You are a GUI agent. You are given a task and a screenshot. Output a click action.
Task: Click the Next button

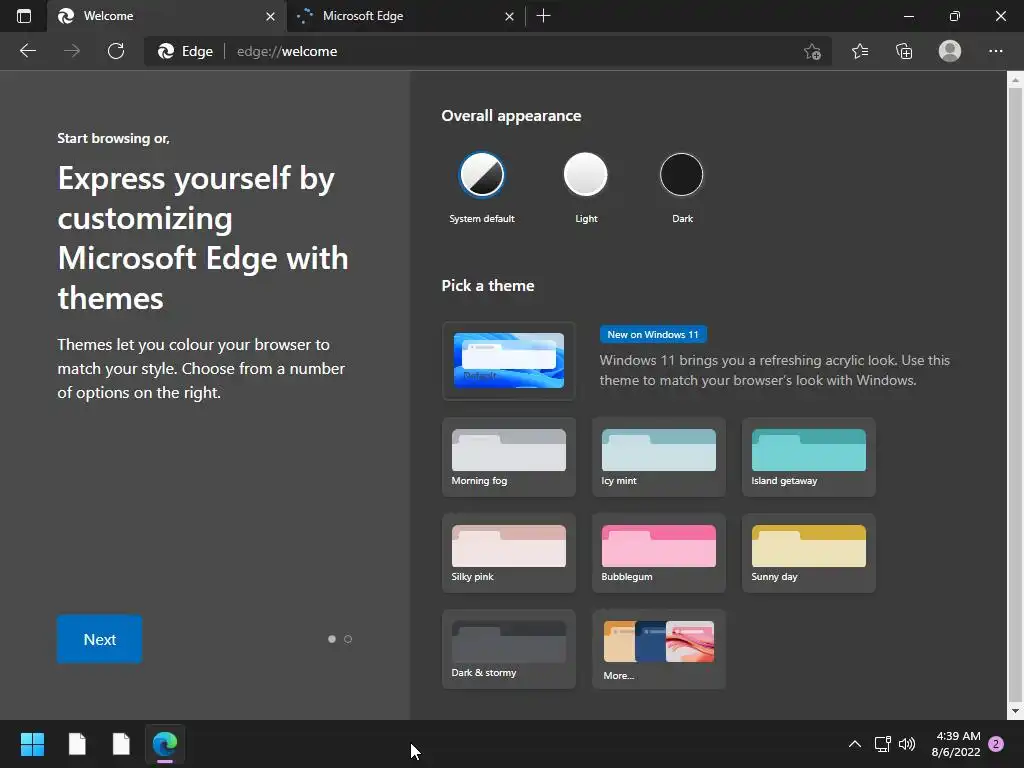99,639
